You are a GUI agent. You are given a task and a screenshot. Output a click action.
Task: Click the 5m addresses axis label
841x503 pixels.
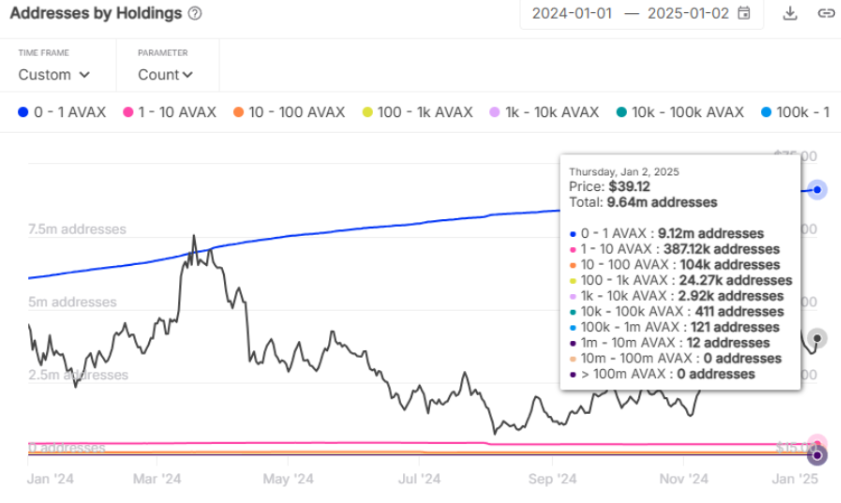pyautogui.click(x=72, y=302)
